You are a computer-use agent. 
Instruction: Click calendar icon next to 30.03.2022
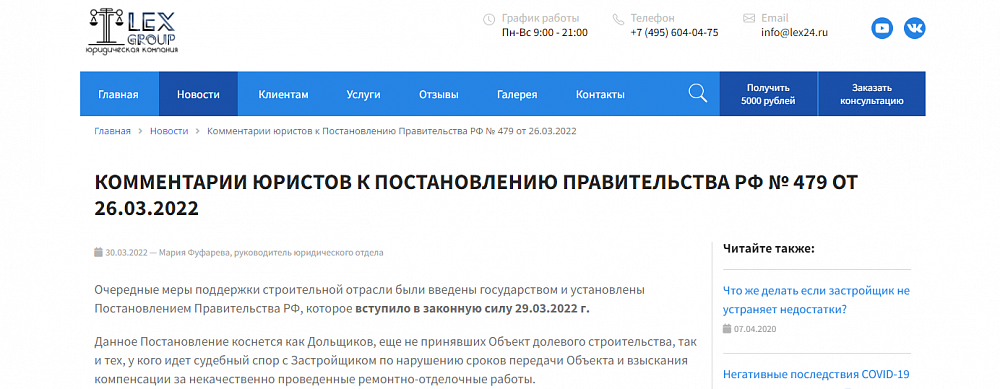[x=98, y=252]
